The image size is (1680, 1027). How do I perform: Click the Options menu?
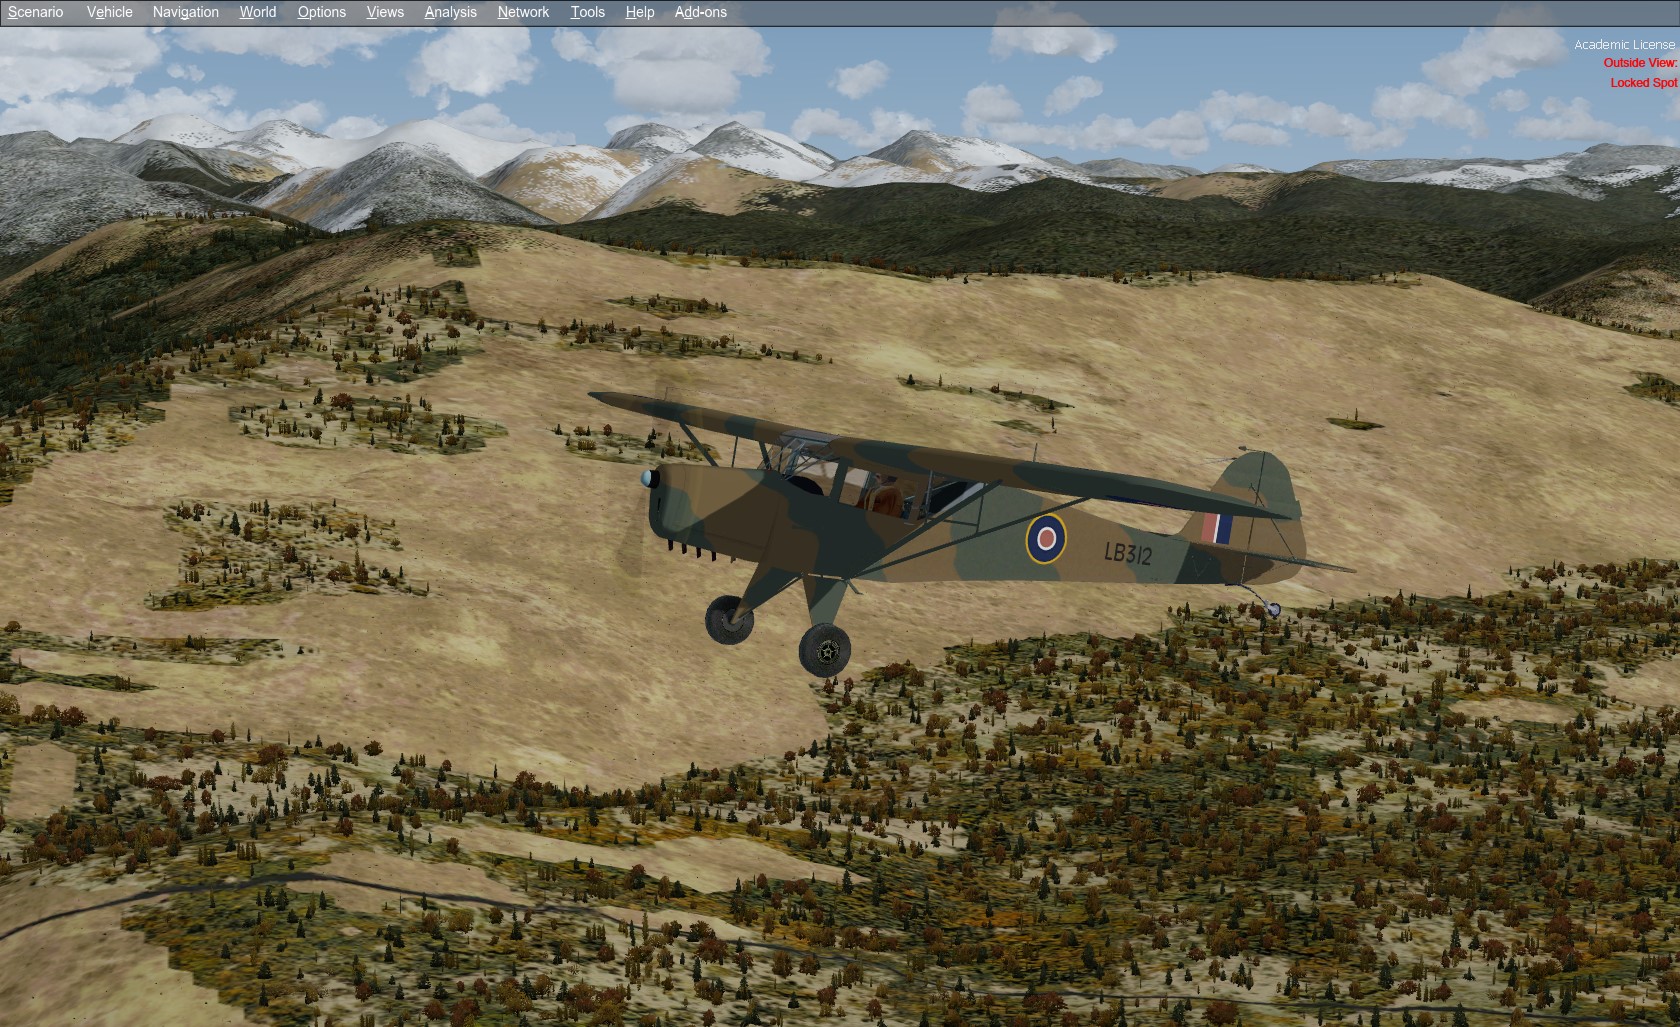(x=321, y=12)
